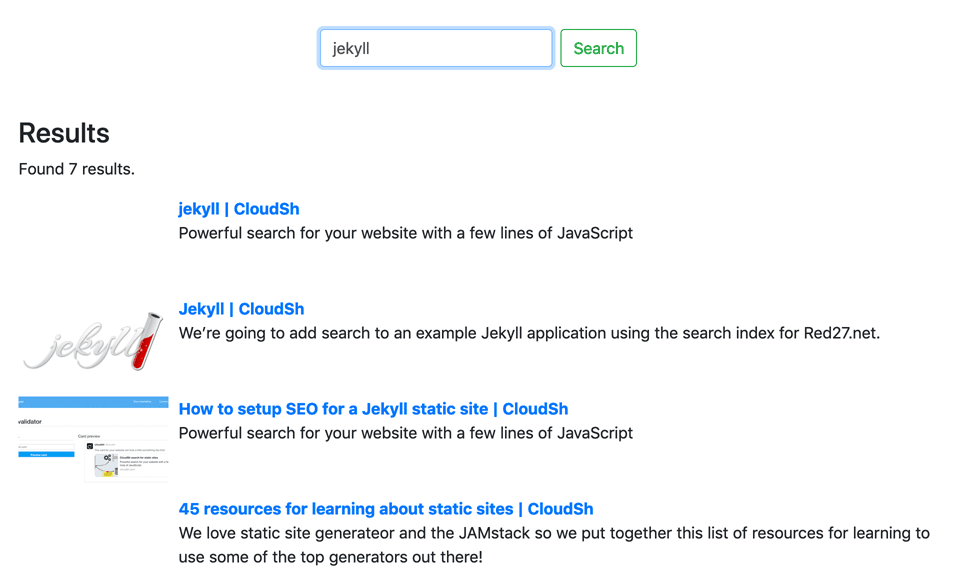Click the validator page screenshot thumbnail
This screenshot has width=970, height=578.
point(93,439)
